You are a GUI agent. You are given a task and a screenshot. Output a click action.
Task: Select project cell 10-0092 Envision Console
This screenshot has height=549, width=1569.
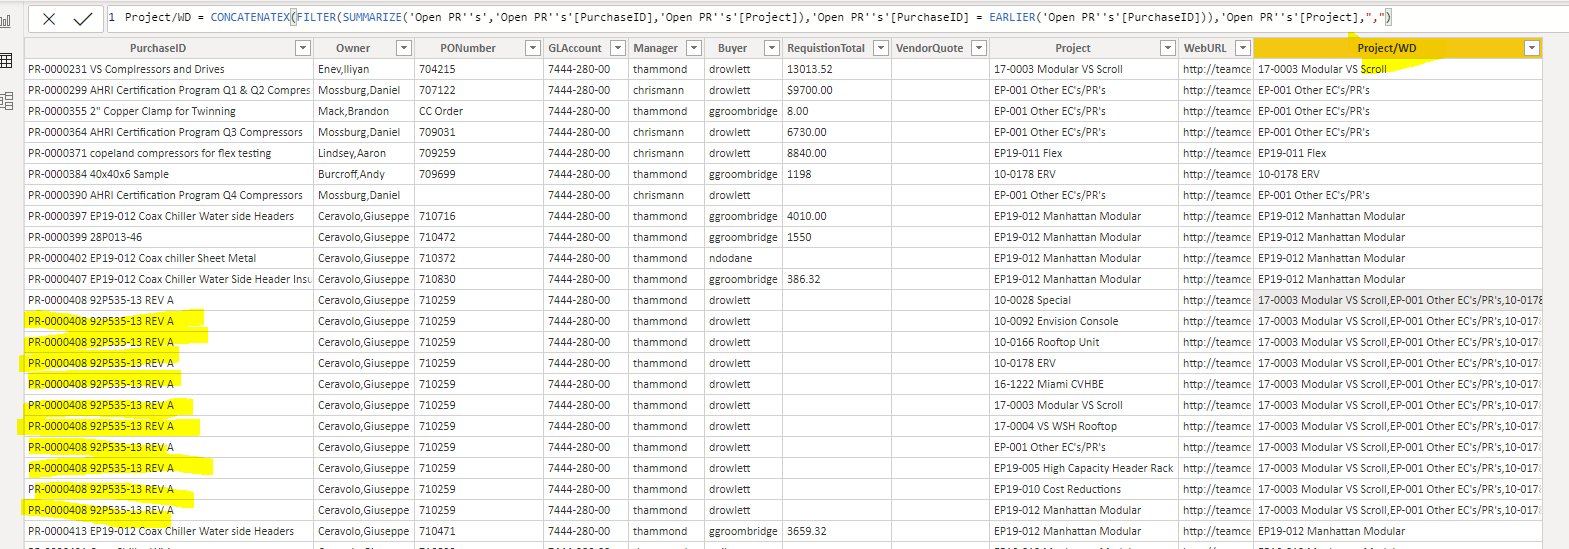point(1084,321)
